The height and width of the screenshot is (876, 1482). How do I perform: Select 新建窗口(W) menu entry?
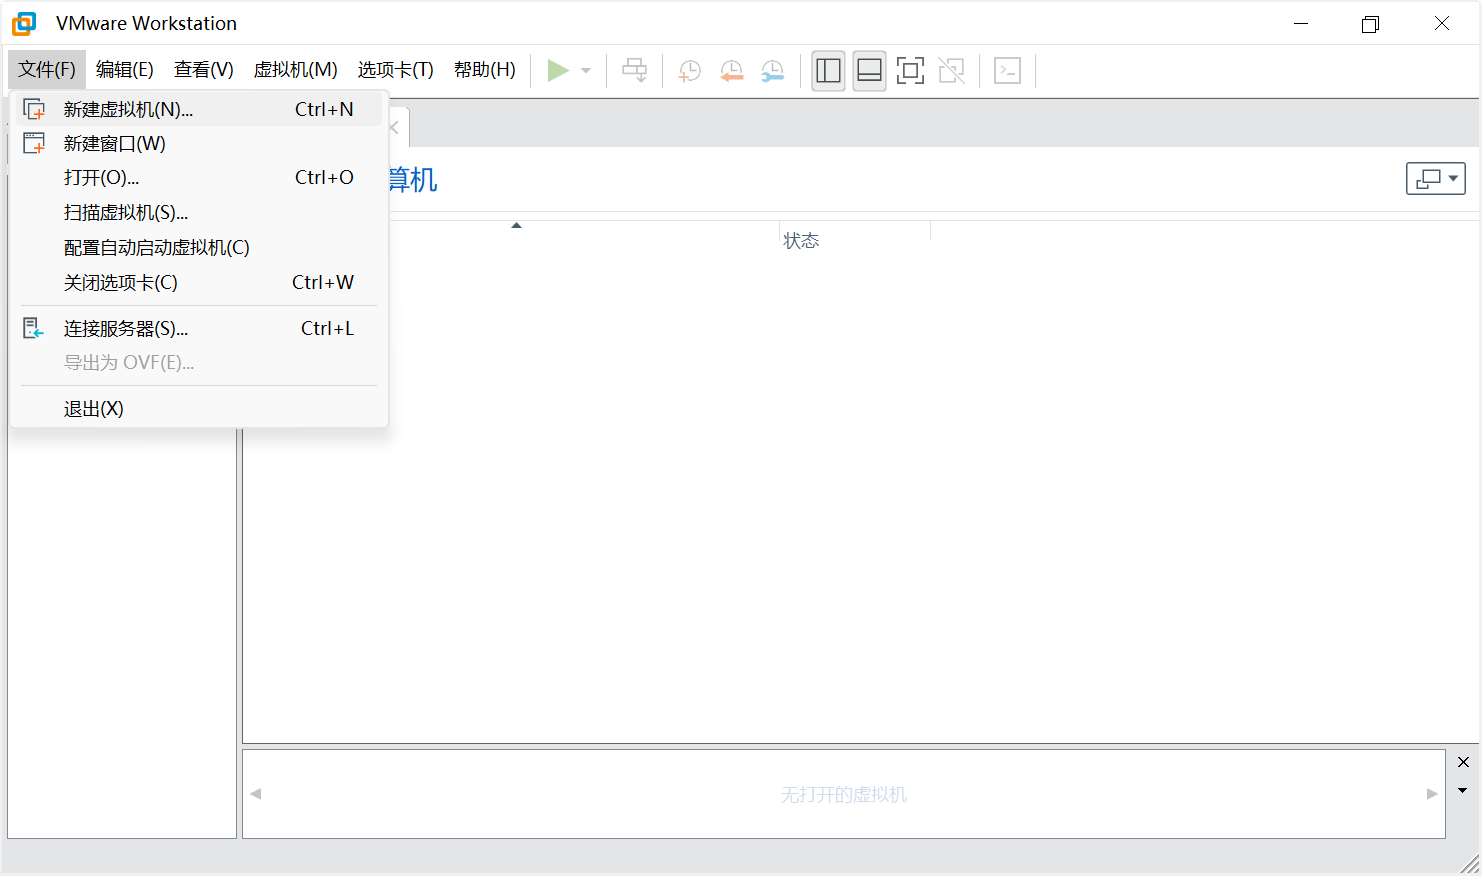(x=198, y=143)
